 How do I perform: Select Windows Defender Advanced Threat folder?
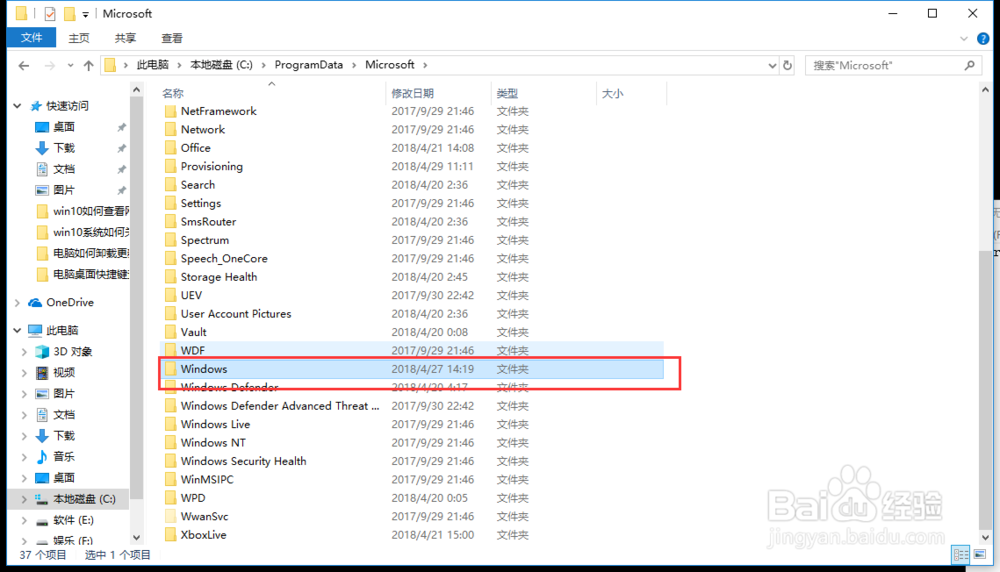[280, 406]
